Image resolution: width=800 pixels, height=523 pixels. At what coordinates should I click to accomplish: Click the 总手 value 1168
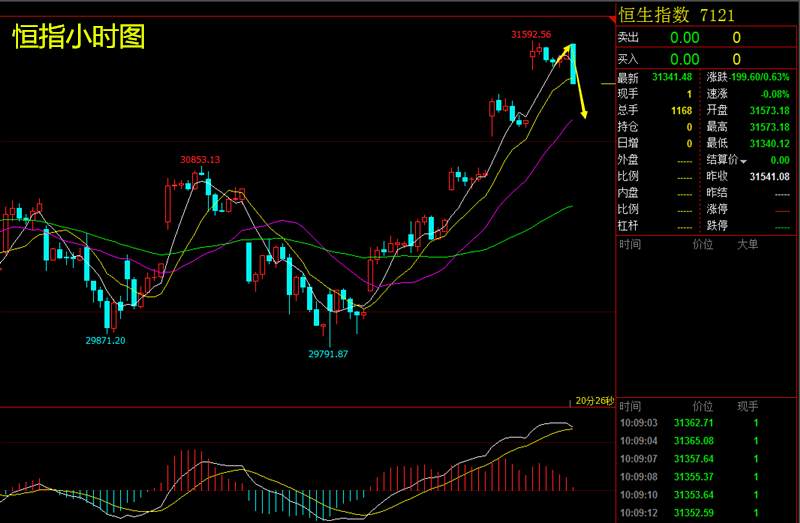click(682, 110)
